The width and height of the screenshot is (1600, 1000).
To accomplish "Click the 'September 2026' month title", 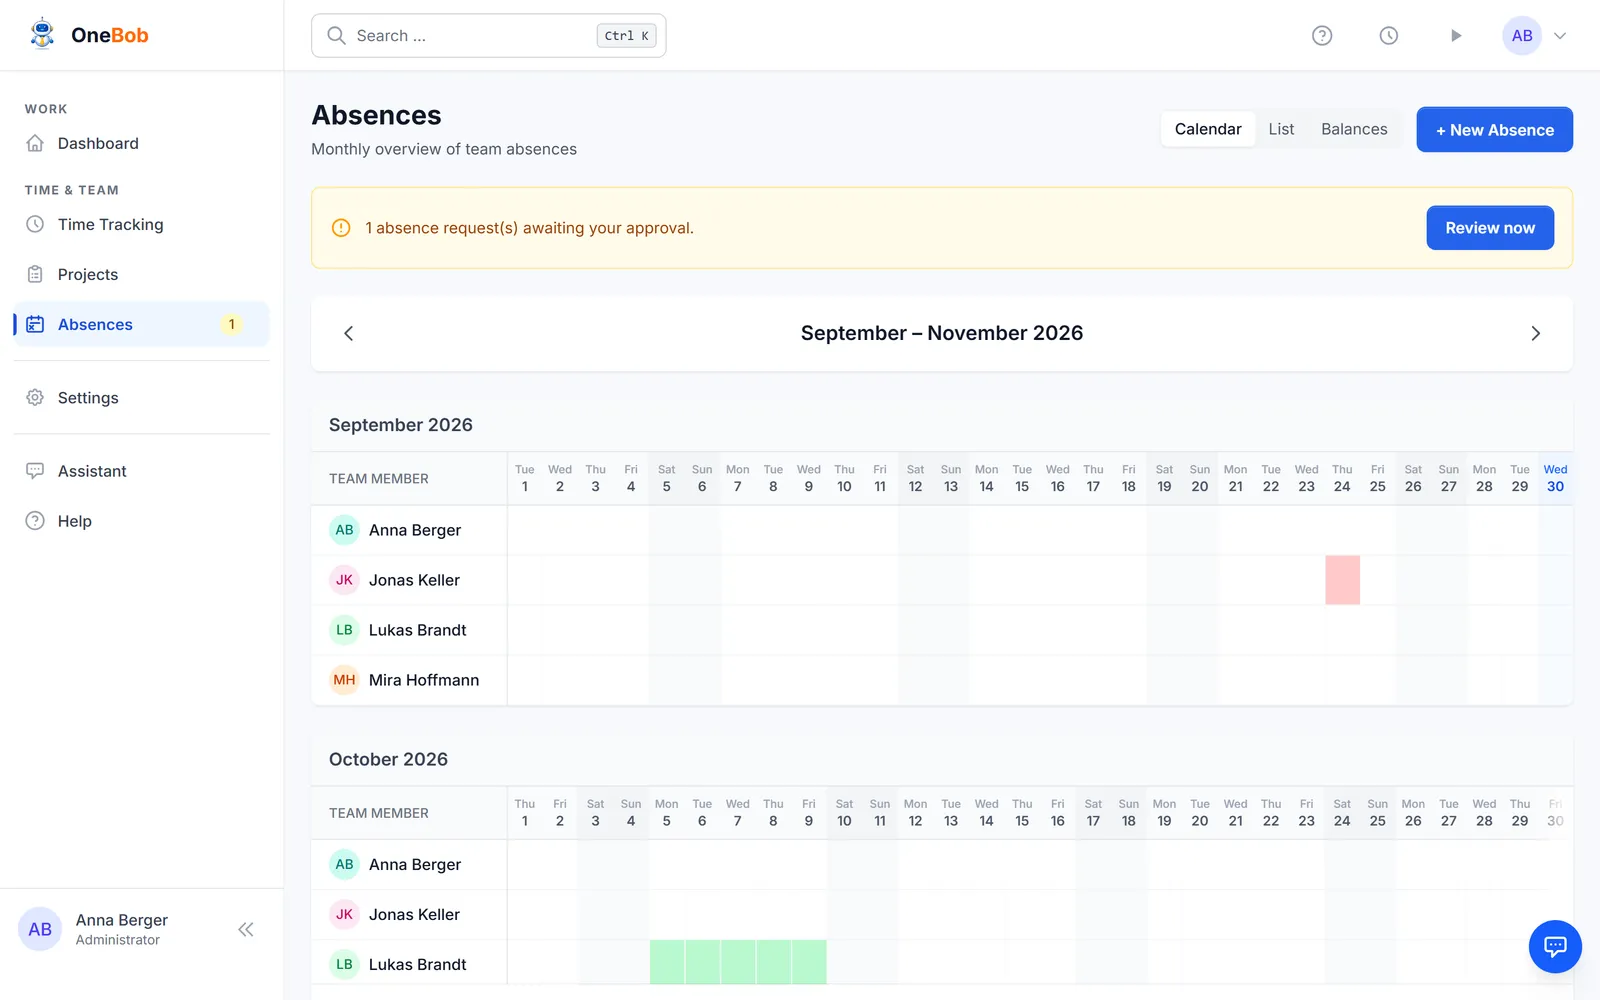I will [x=401, y=425].
